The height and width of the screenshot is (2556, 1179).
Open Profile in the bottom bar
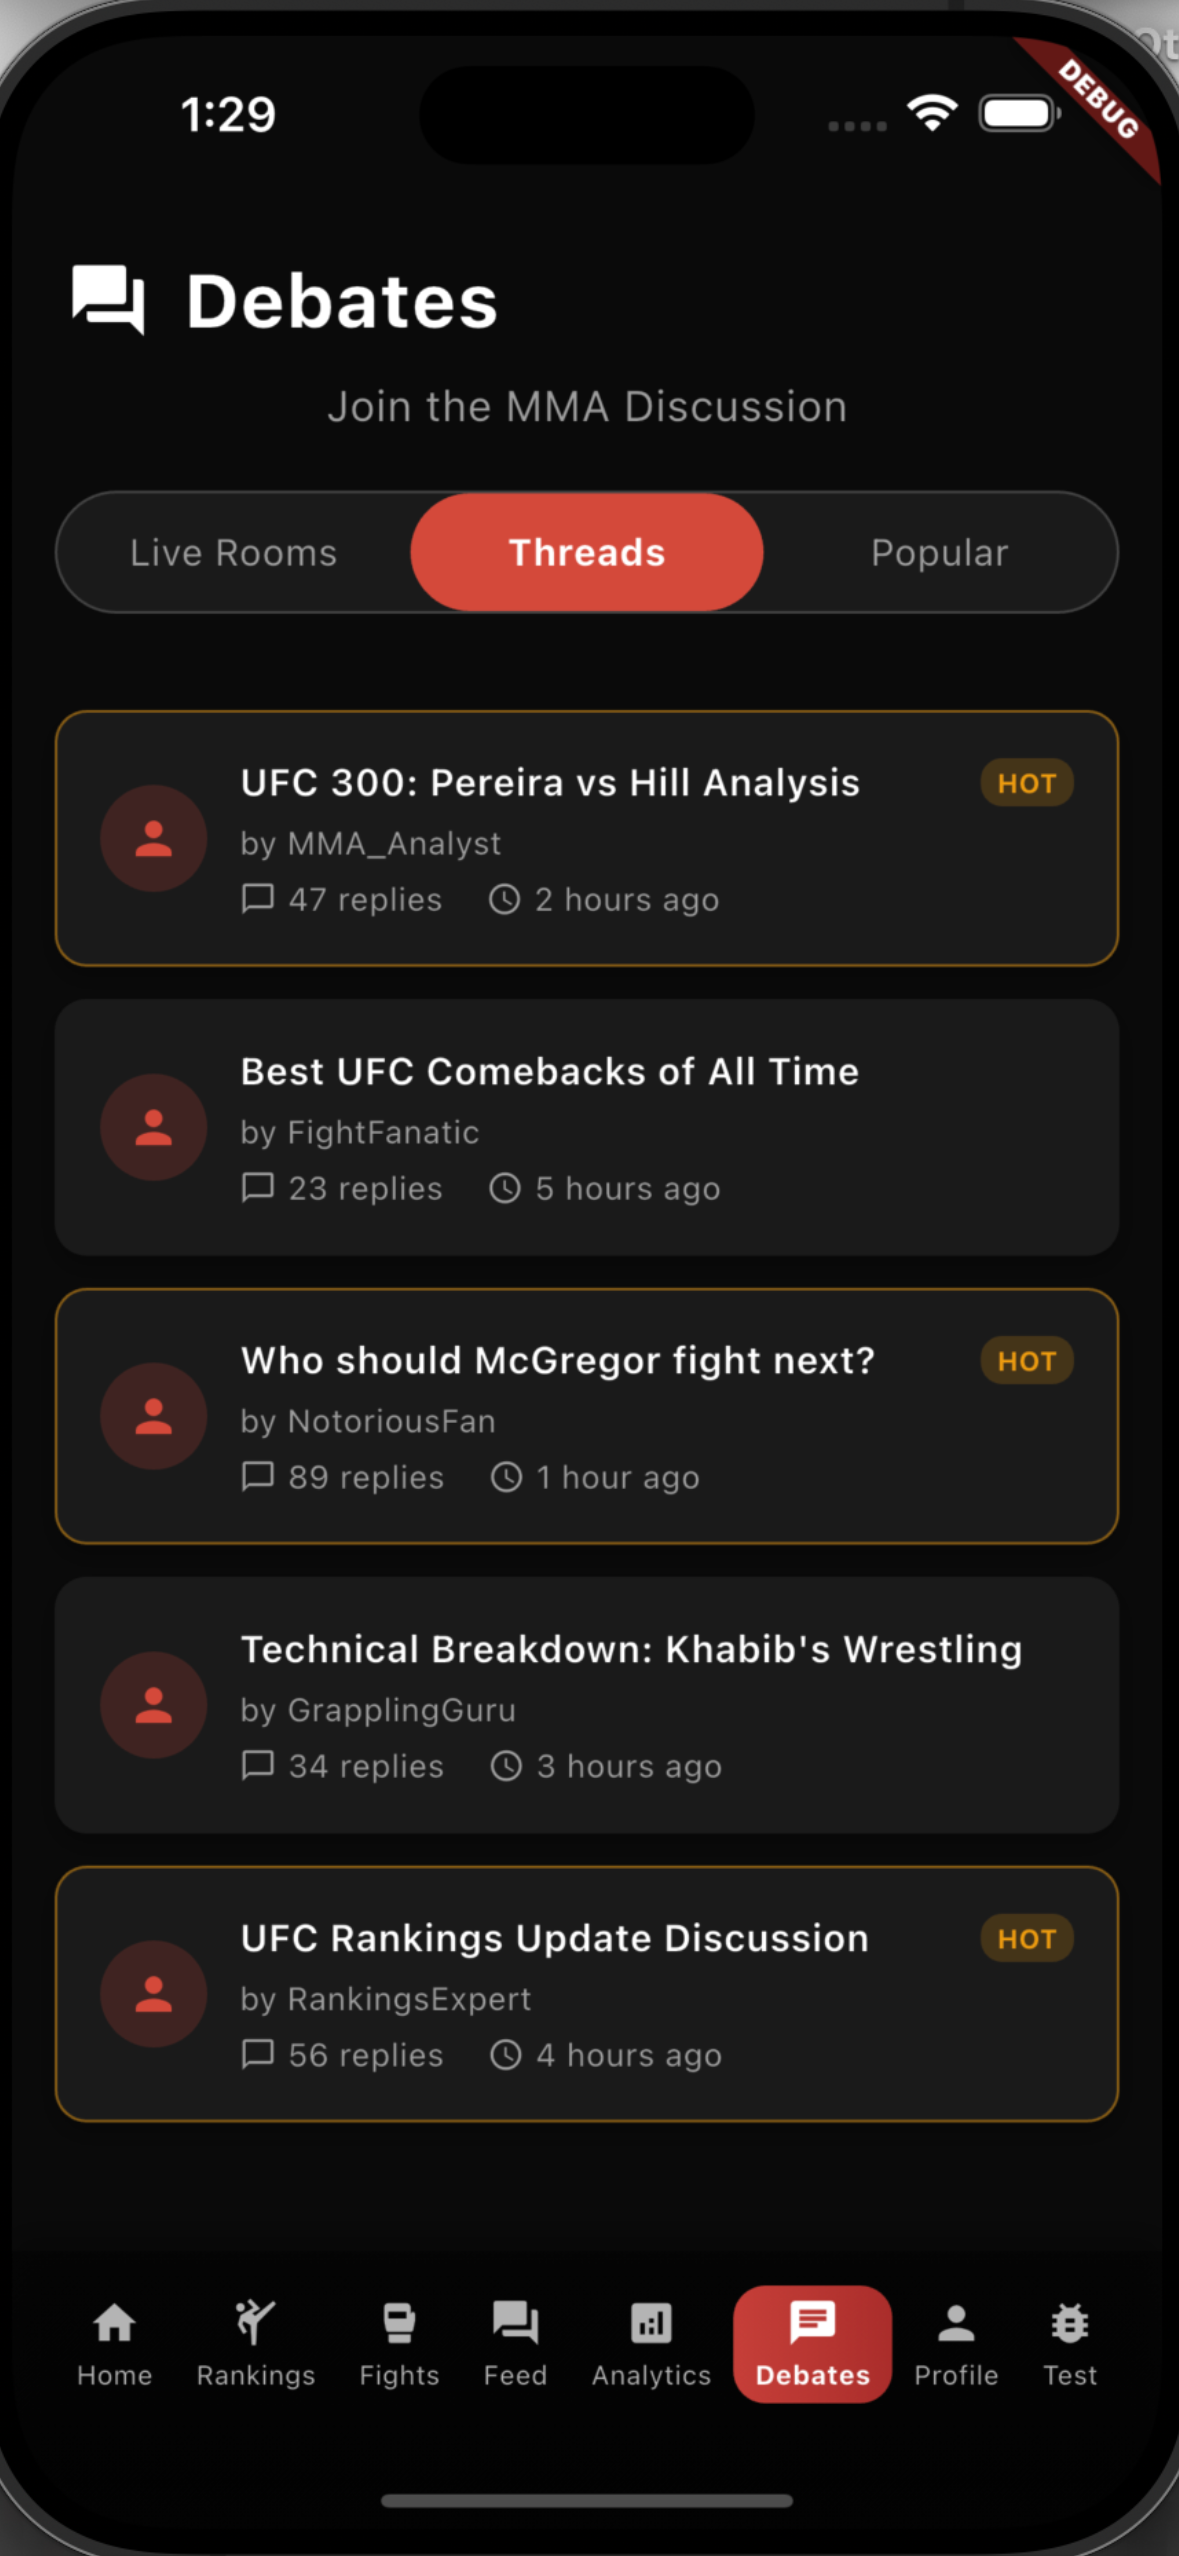point(956,2324)
